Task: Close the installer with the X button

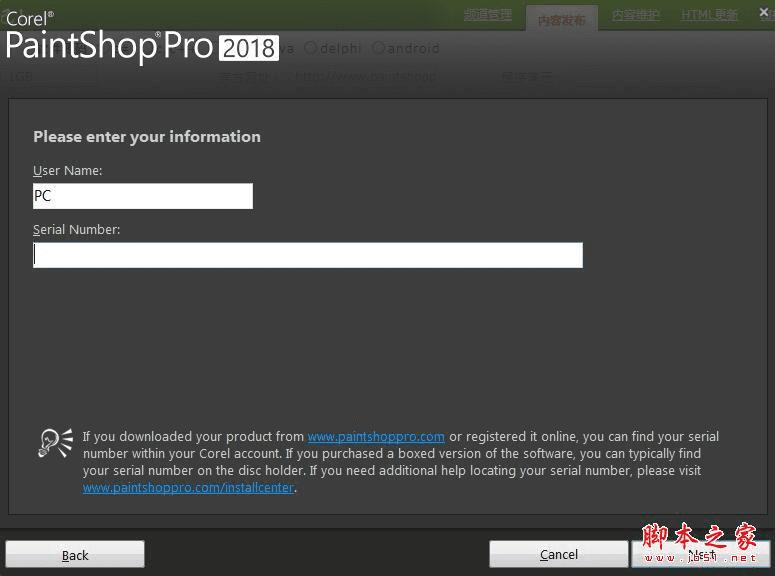Action: point(764,12)
